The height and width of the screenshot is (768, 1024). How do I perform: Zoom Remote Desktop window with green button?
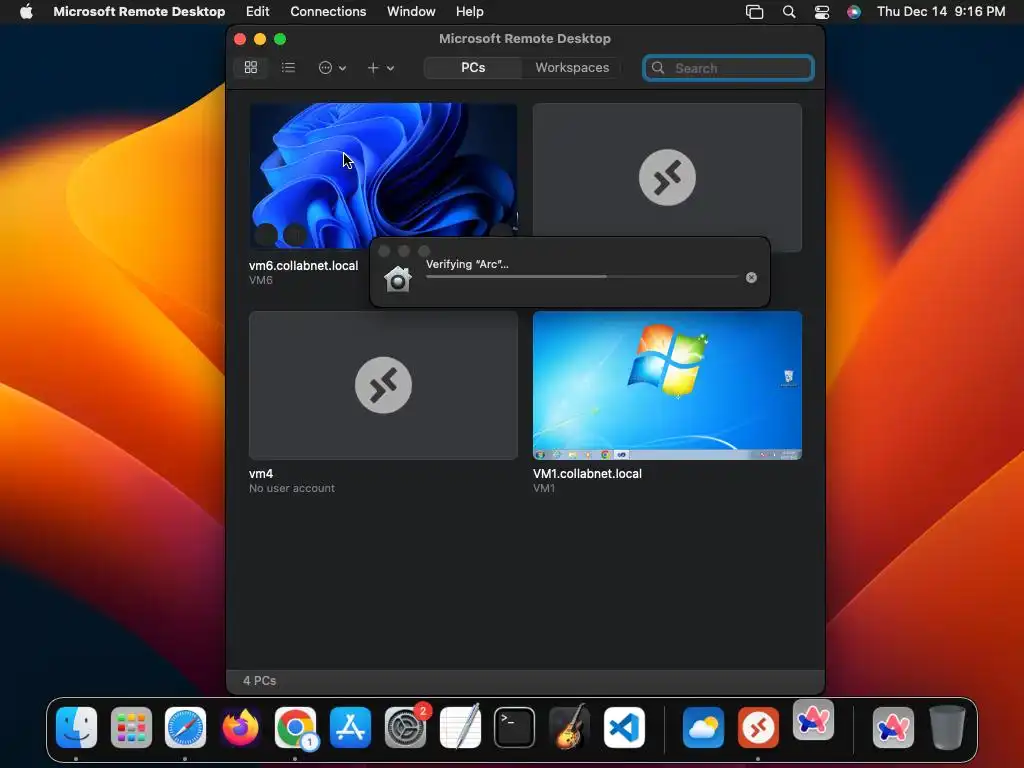[x=280, y=39]
